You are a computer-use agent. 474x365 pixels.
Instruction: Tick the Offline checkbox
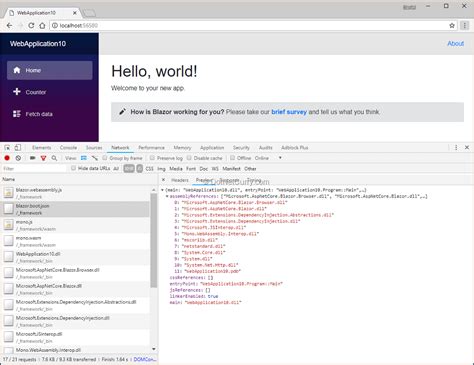[x=232, y=158]
